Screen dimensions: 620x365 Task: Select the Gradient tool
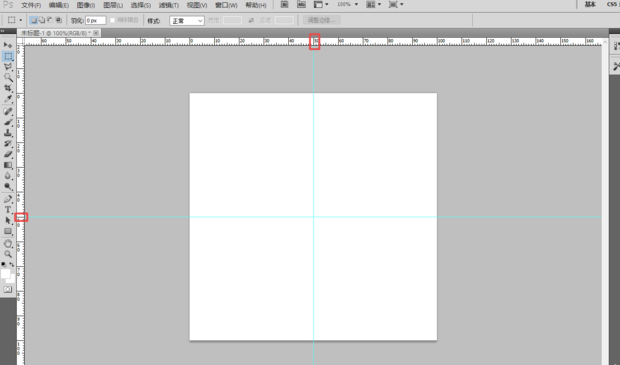[x=8, y=165]
